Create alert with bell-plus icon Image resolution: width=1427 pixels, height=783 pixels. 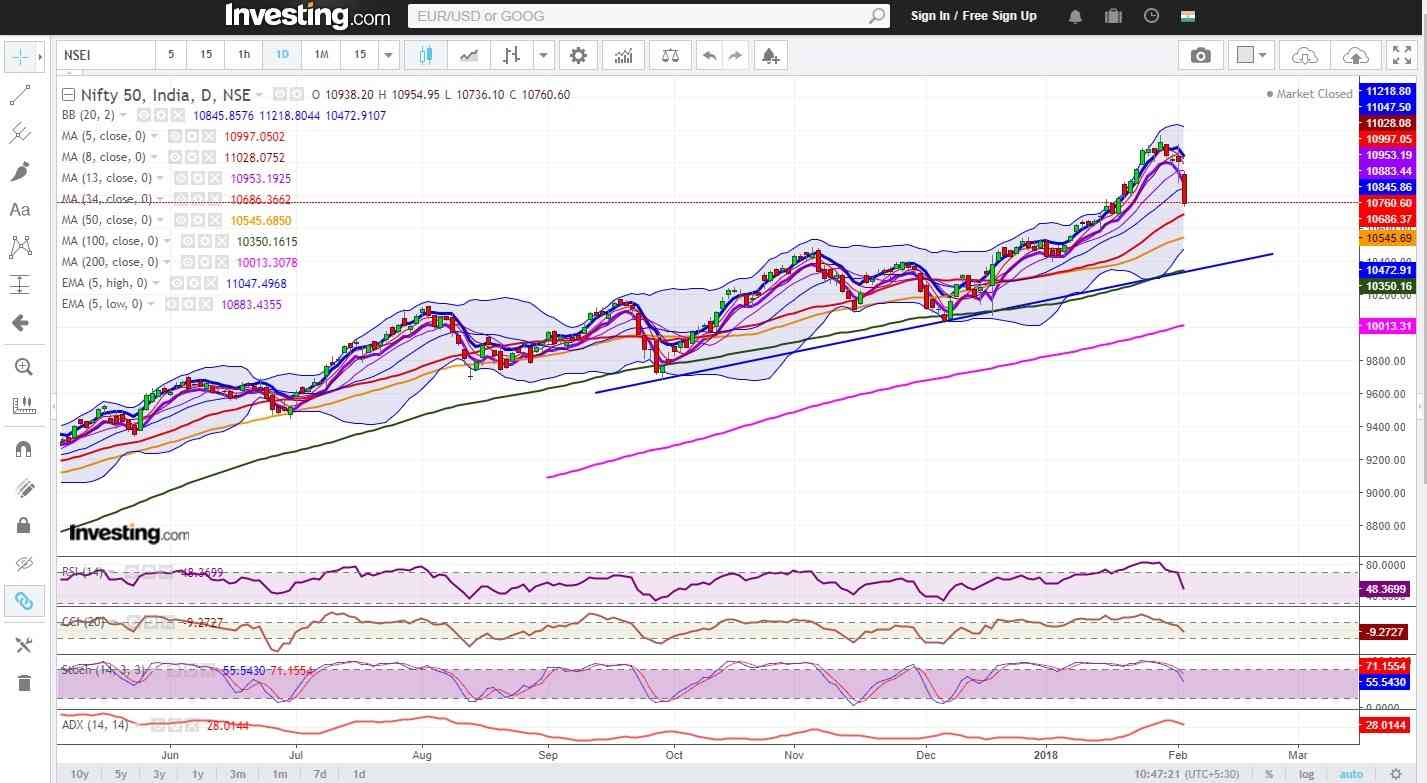(770, 55)
